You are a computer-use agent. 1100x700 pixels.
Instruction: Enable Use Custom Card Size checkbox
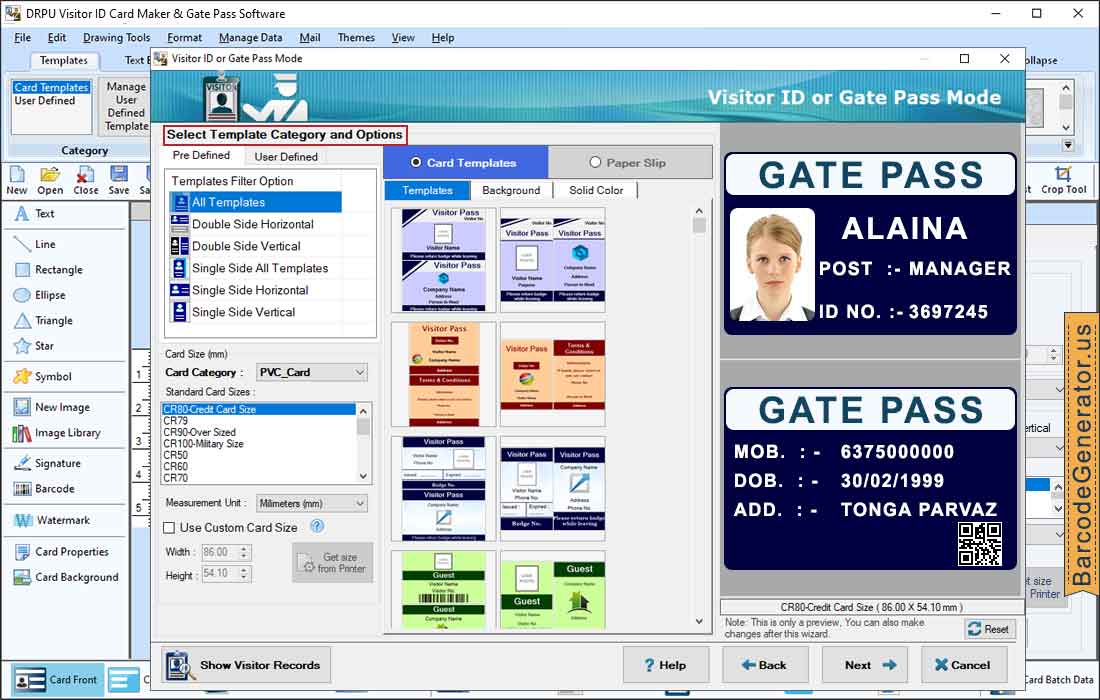[x=169, y=527]
